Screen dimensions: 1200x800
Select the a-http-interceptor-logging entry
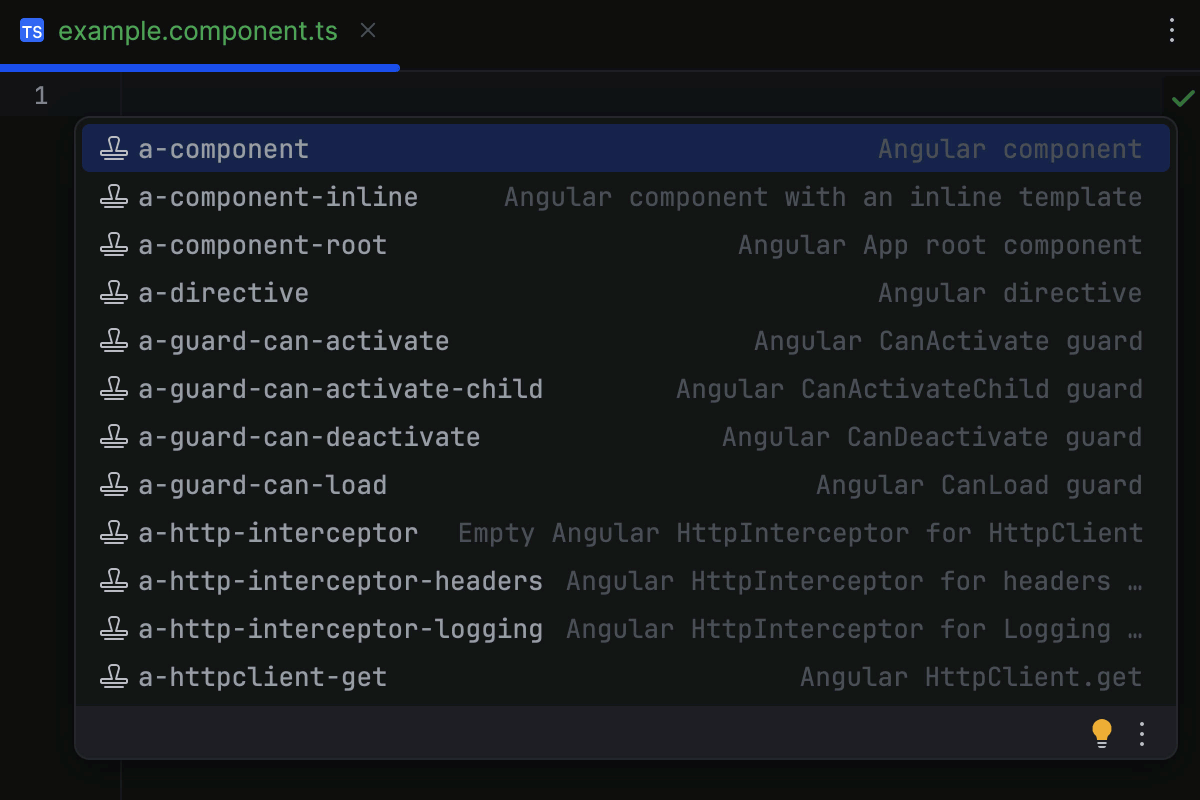[x=340, y=628]
